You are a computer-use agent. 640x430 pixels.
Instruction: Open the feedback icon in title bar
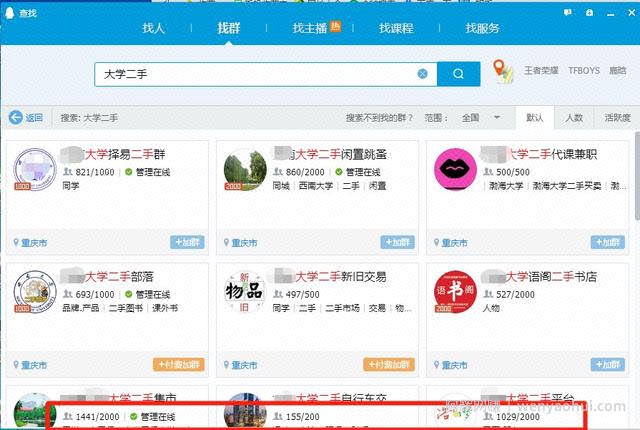point(567,13)
